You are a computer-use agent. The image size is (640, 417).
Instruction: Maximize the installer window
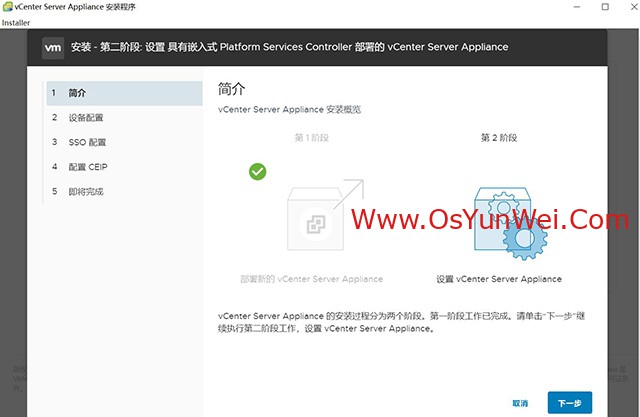click(605, 7)
